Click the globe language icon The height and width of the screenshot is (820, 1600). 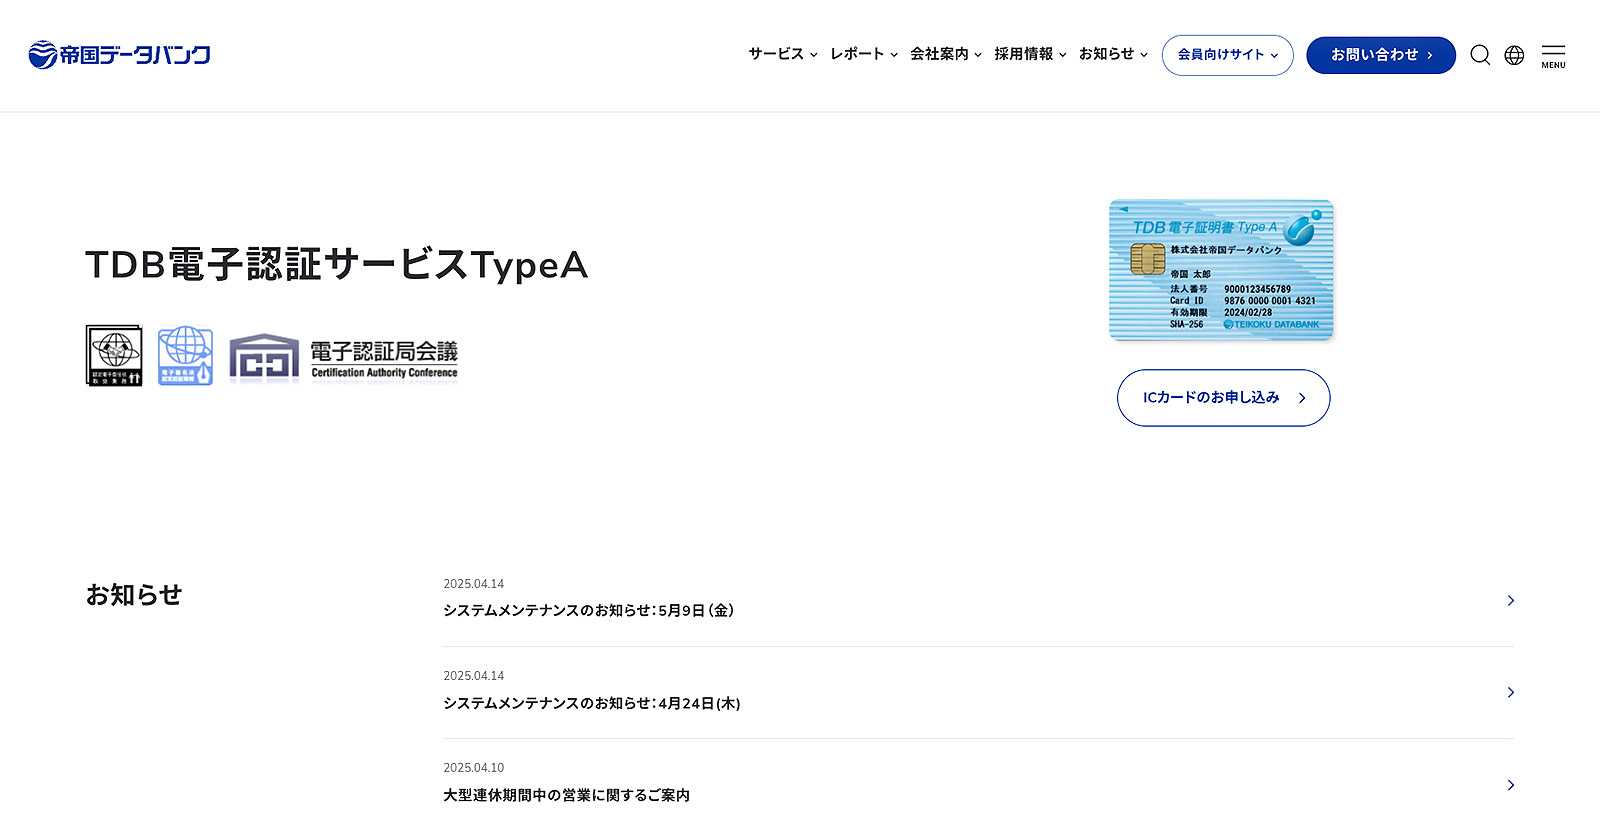point(1514,55)
